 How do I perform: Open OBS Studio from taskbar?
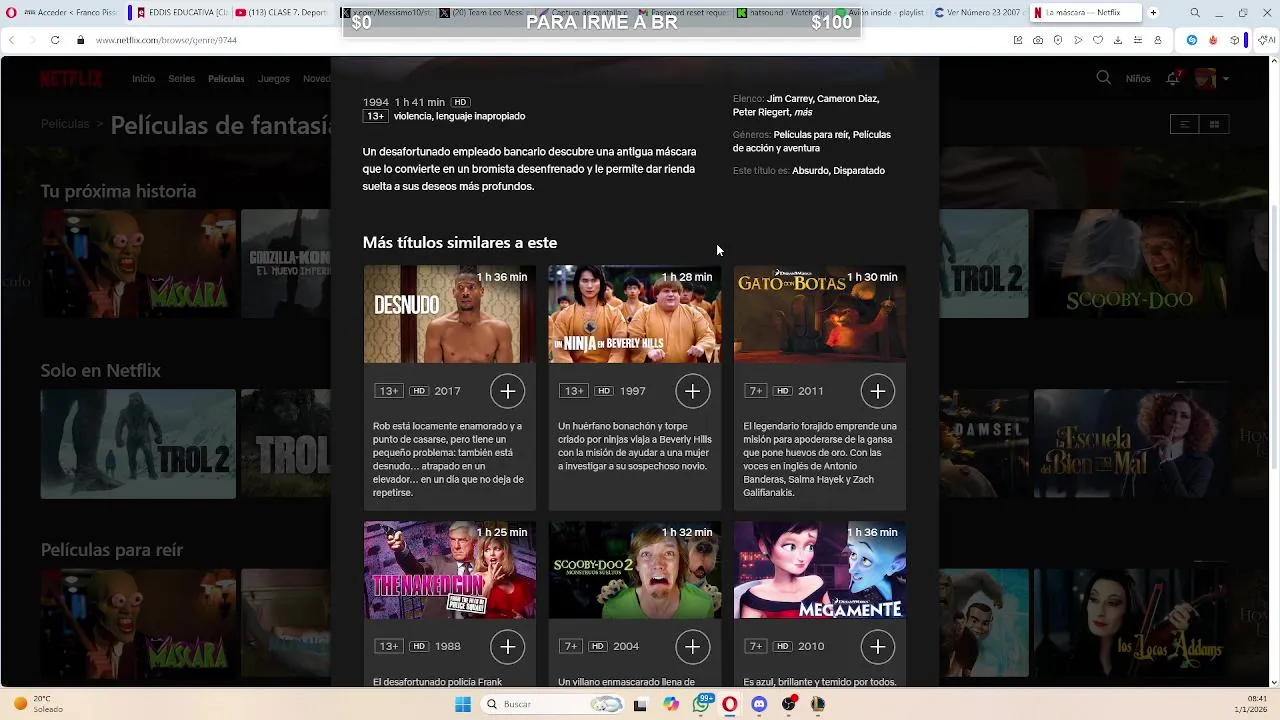pos(789,704)
